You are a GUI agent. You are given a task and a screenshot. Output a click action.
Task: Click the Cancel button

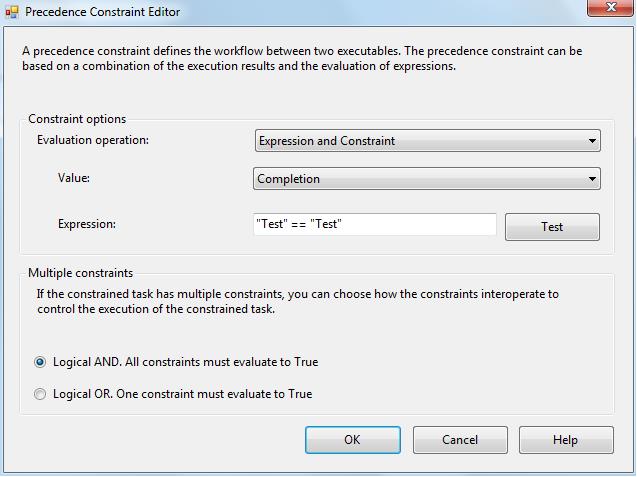pyautogui.click(x=460, y=440)
